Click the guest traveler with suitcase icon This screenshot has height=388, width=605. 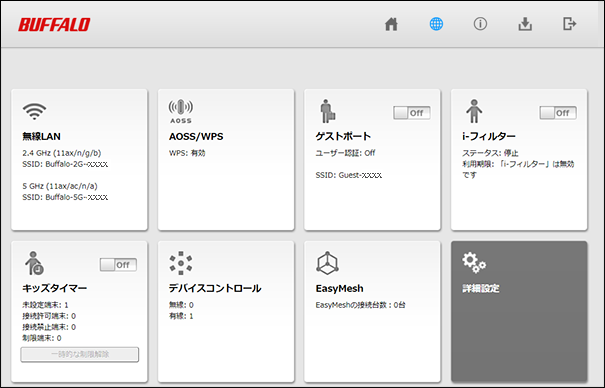click(x=328, y=111)
